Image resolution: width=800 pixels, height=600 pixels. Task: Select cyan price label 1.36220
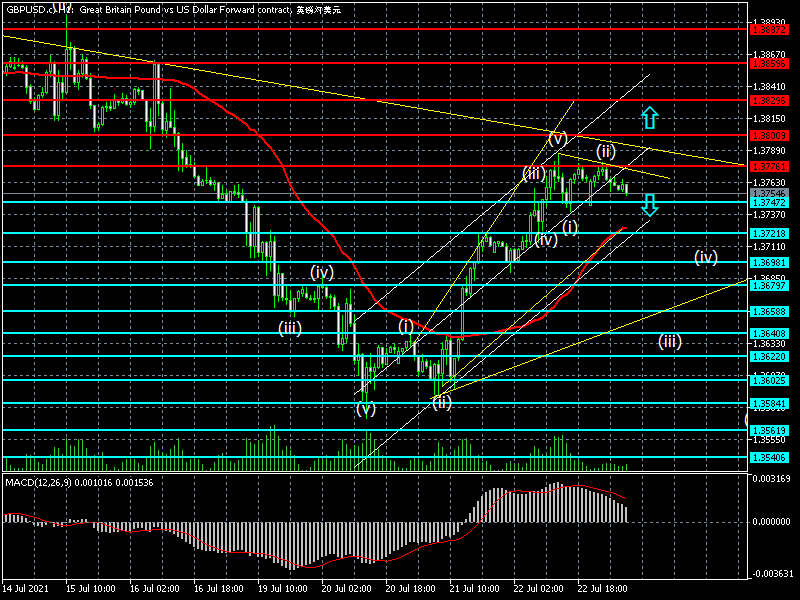(x=769, y=357)
